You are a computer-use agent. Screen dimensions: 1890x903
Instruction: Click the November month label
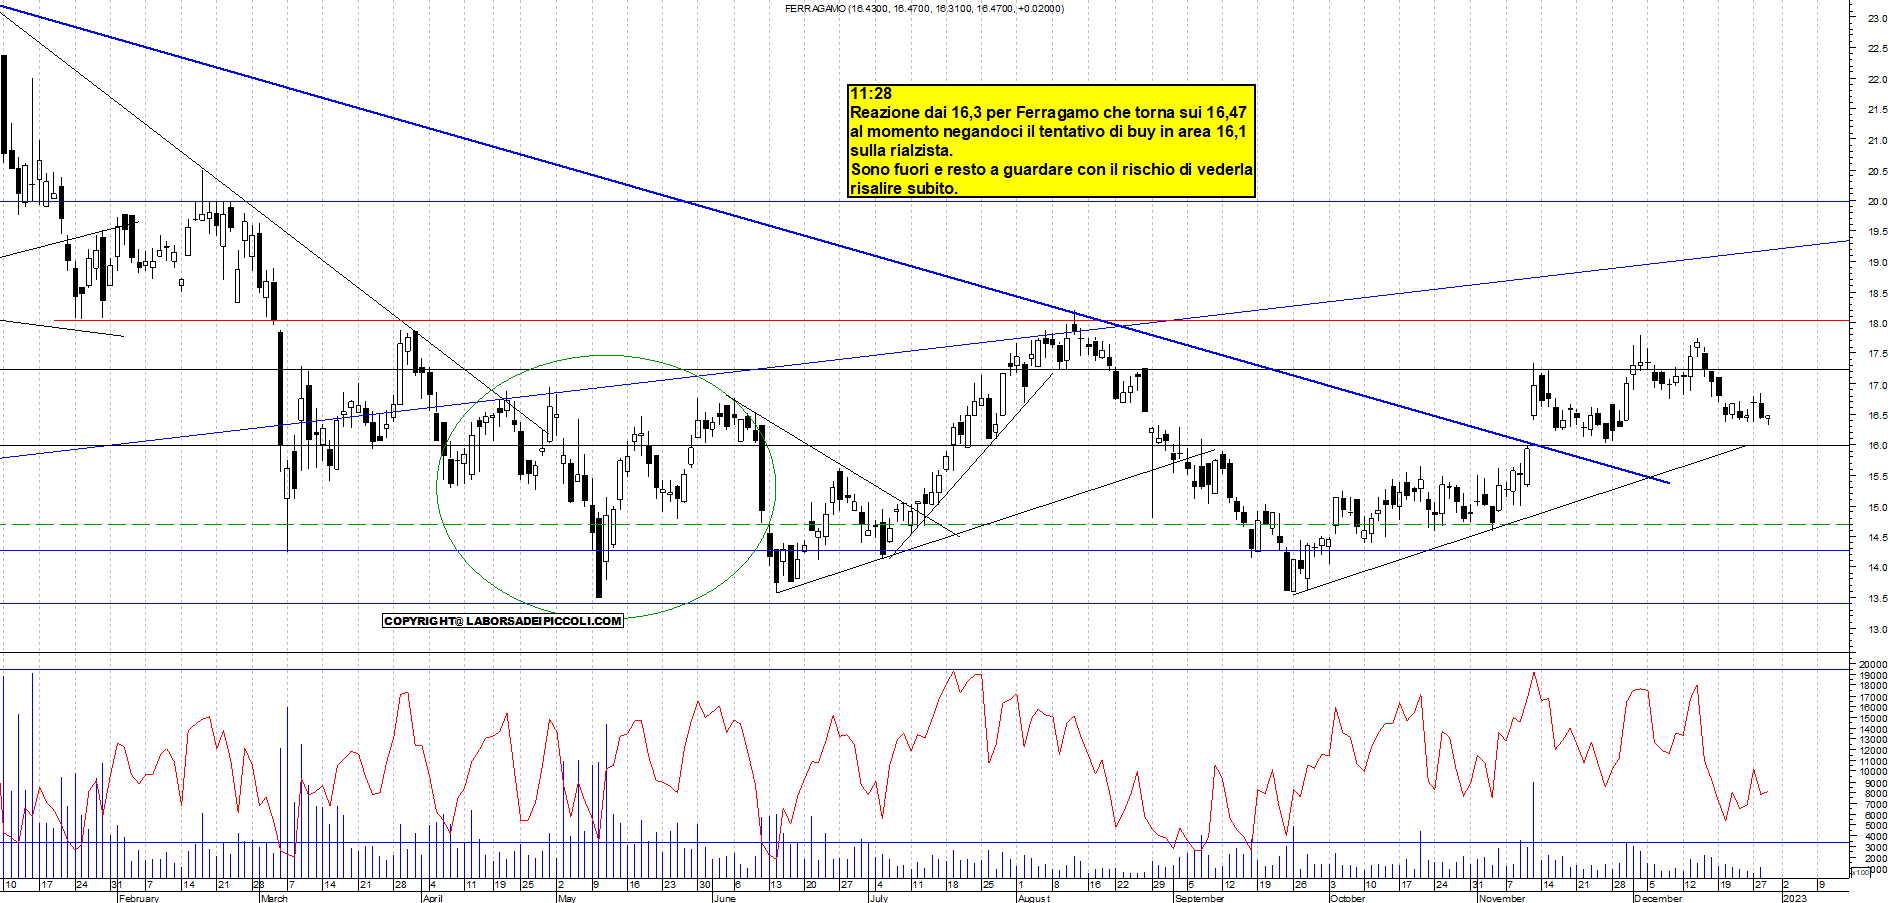coord(1502,898)
